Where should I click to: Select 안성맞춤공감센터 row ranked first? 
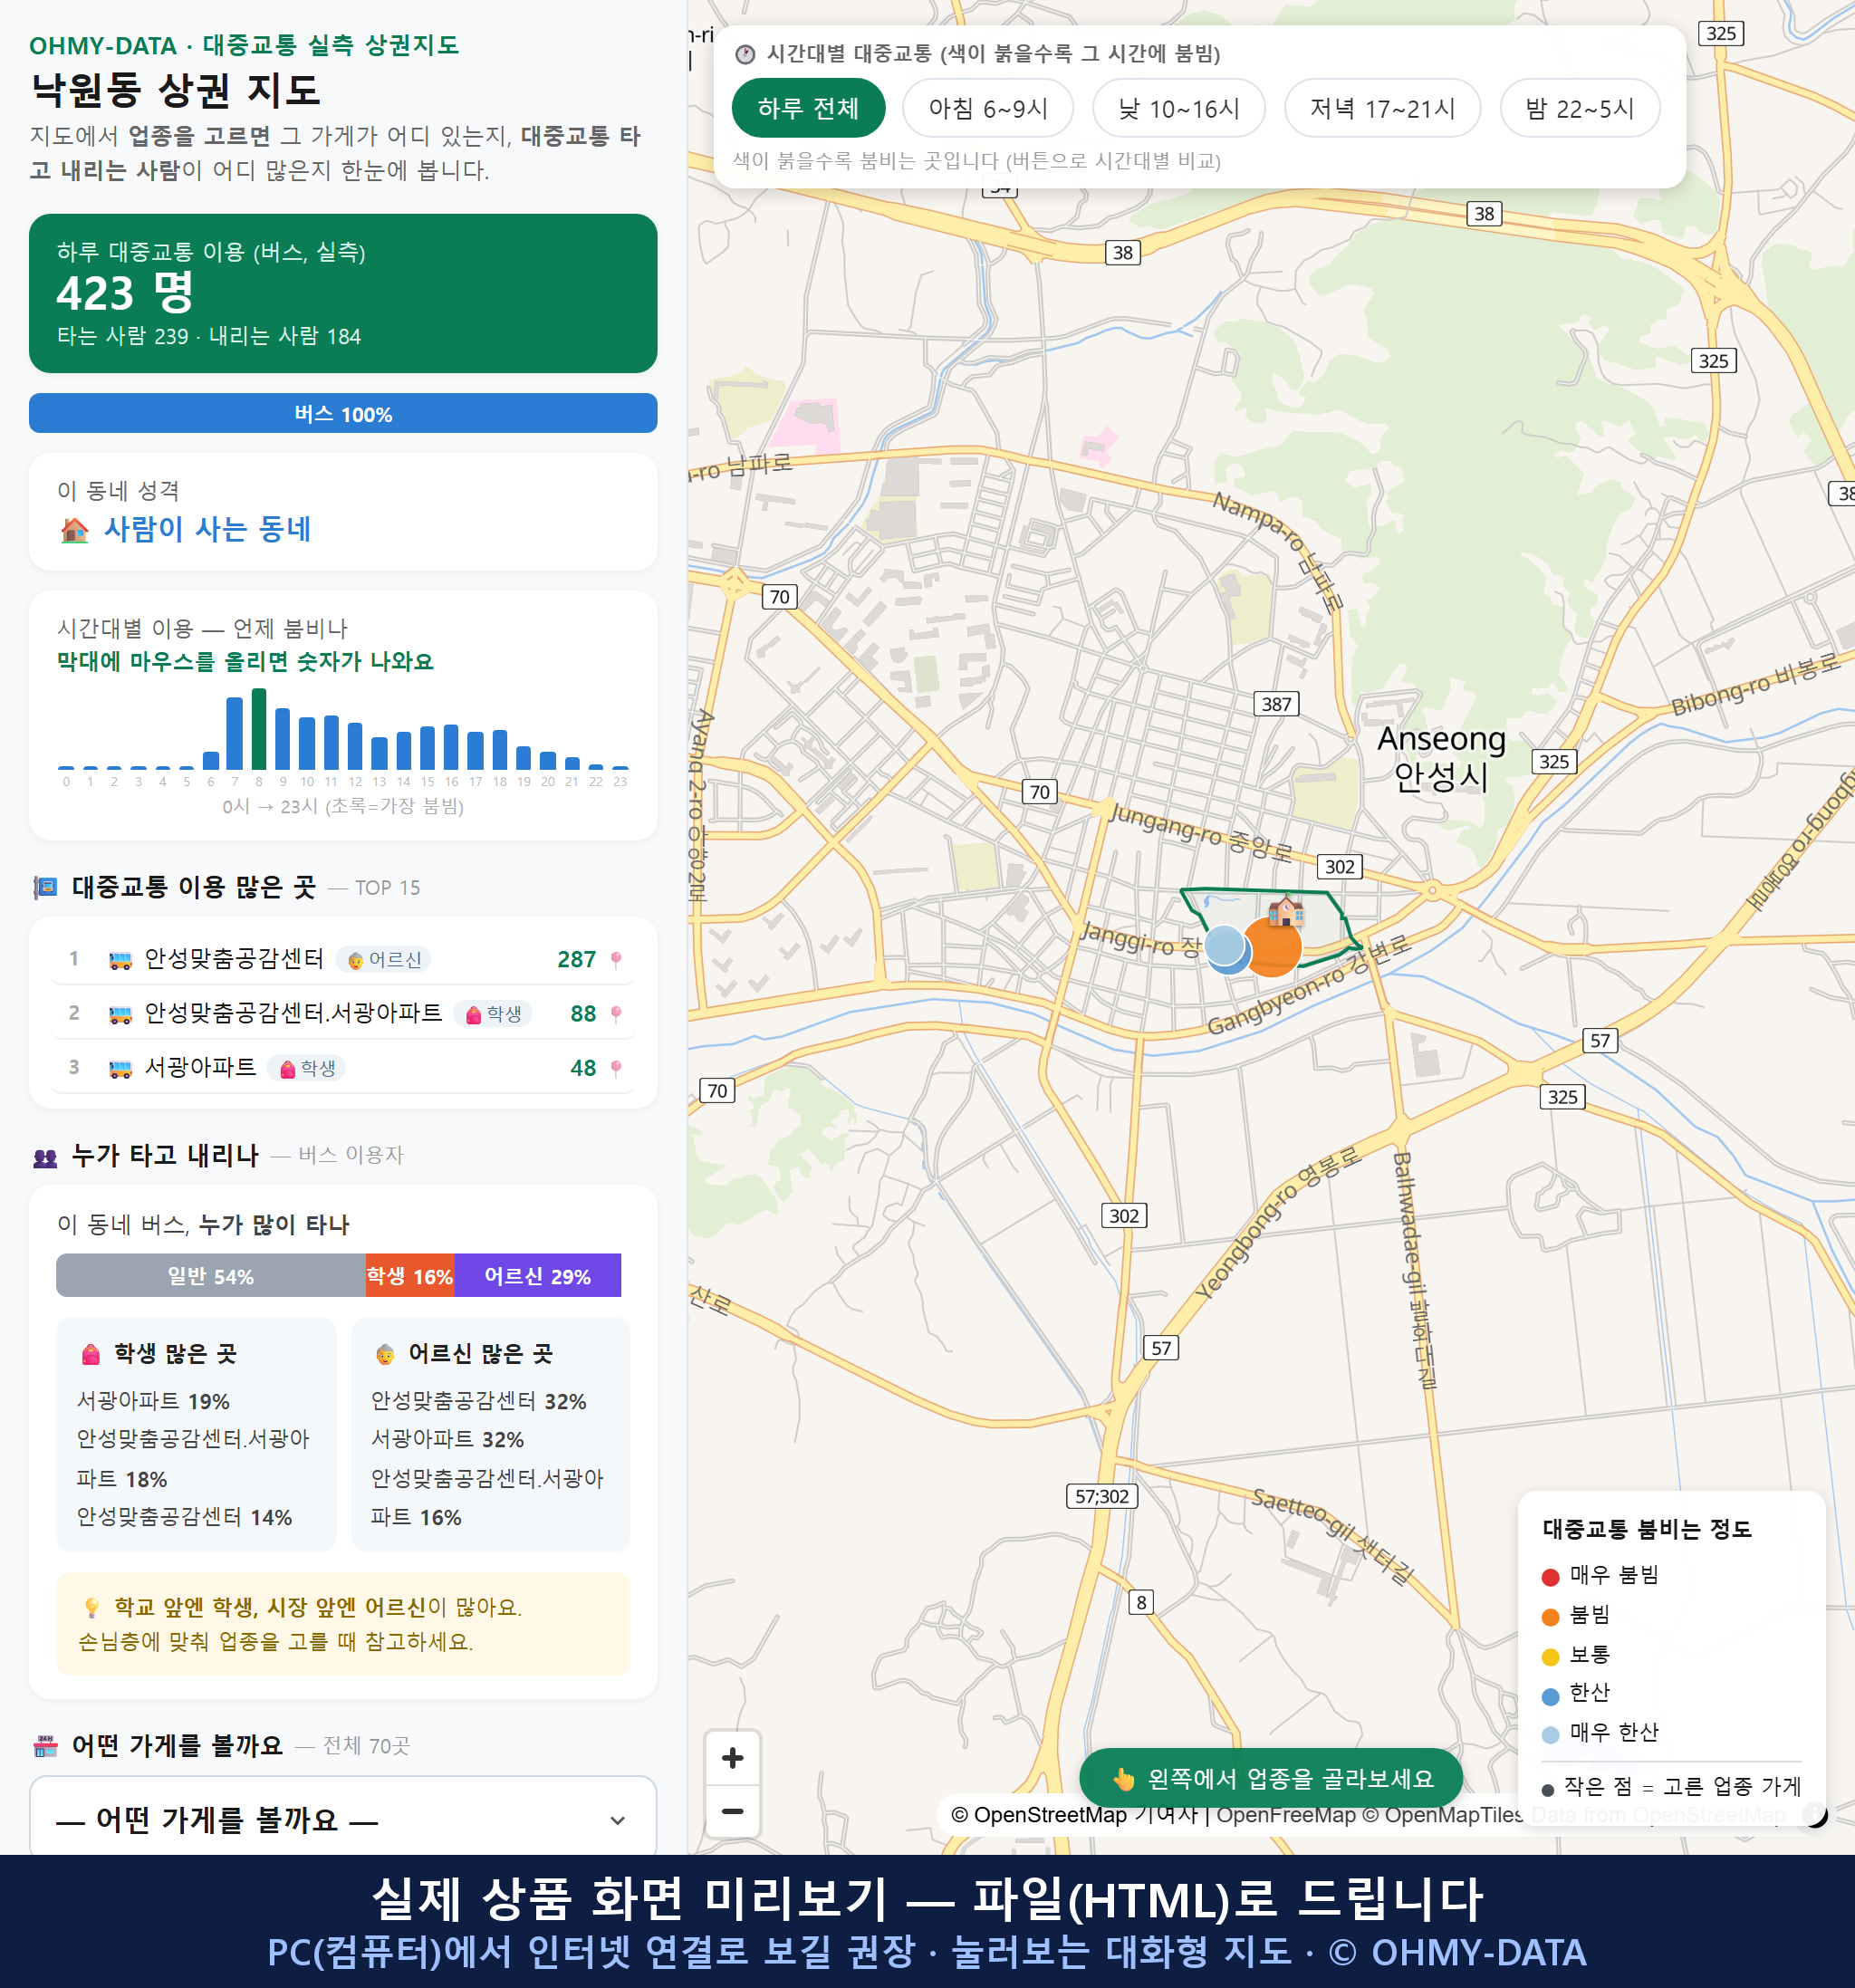point(343,959)
